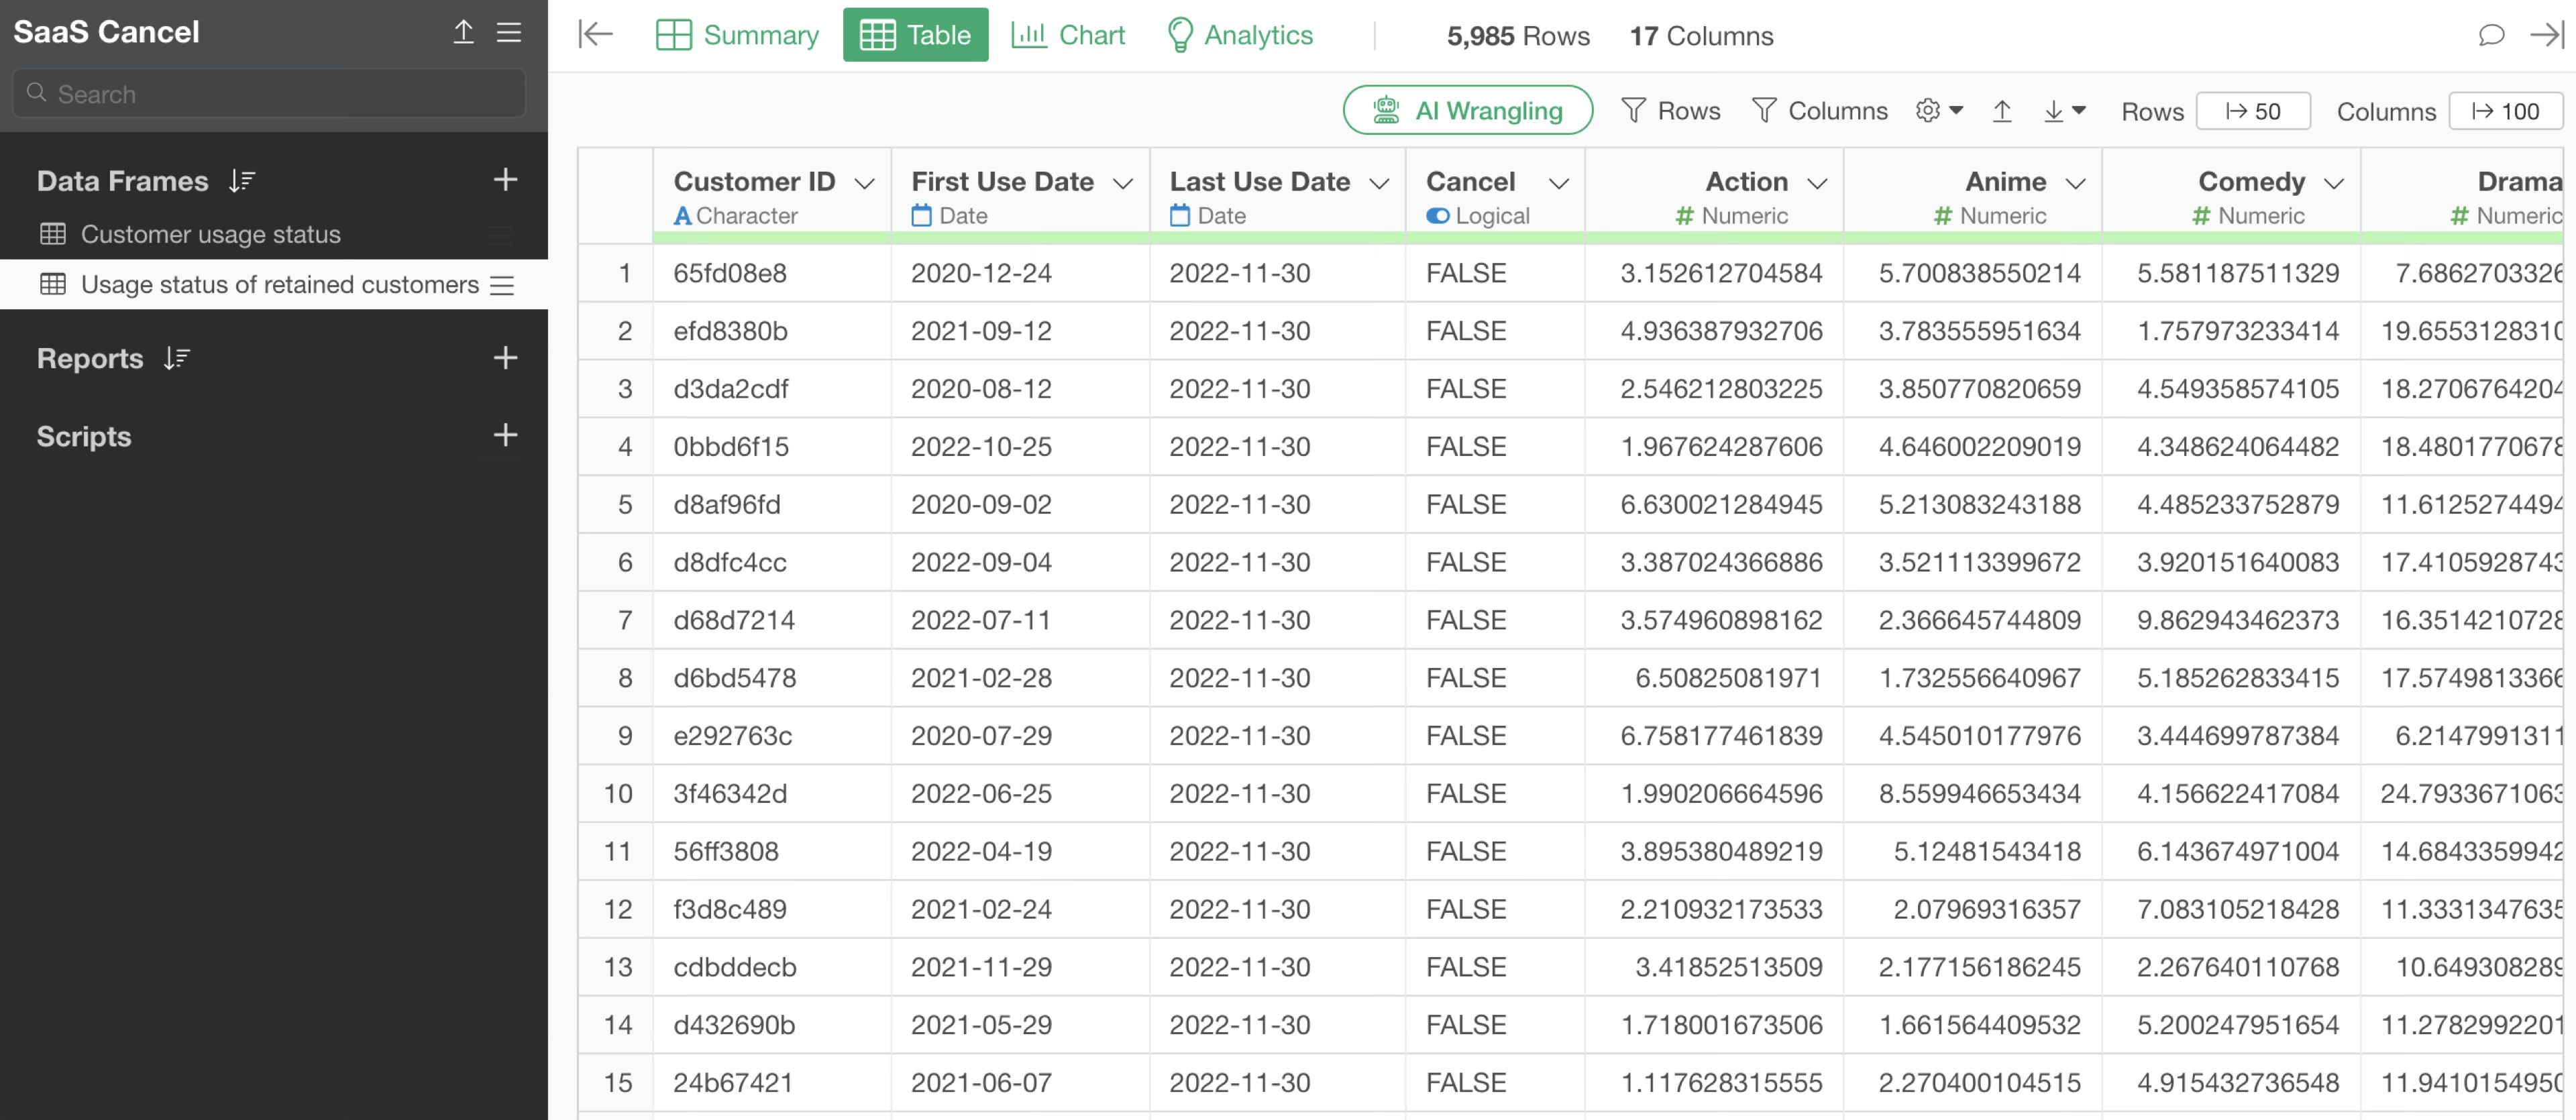Screen dimensions: 2576x1120
Task: Click the export upload arrow in toolbar
Action: [2001, 111]
